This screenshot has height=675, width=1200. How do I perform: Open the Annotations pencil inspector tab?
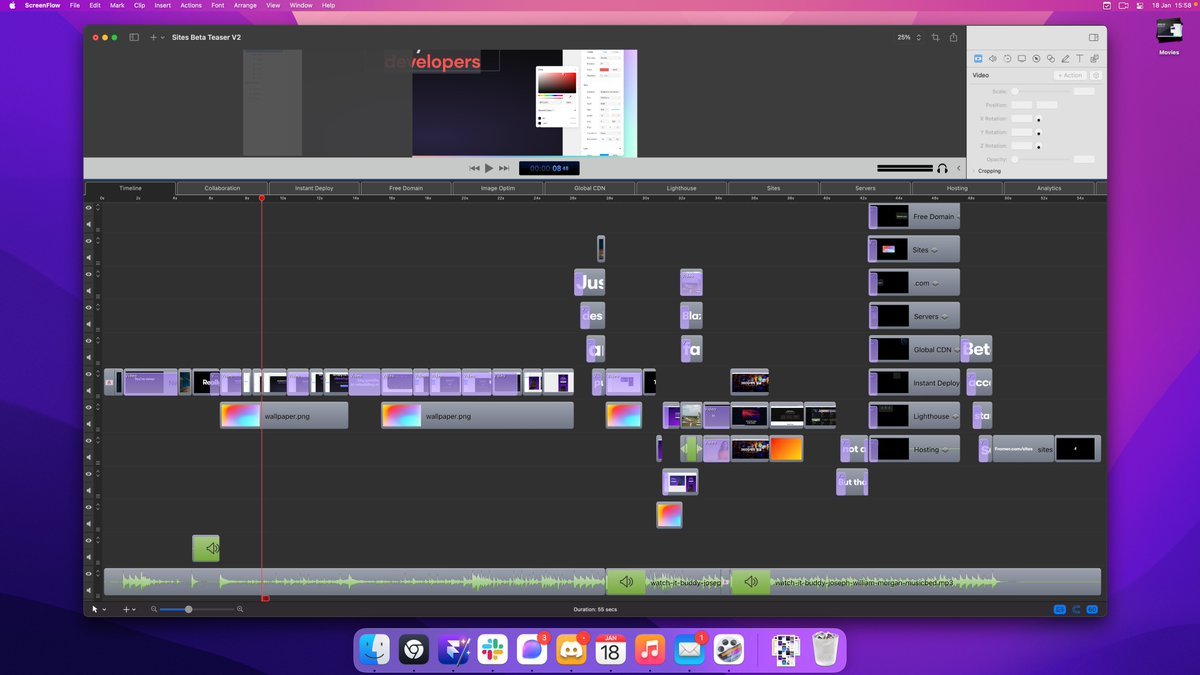tap(1065, 59)
